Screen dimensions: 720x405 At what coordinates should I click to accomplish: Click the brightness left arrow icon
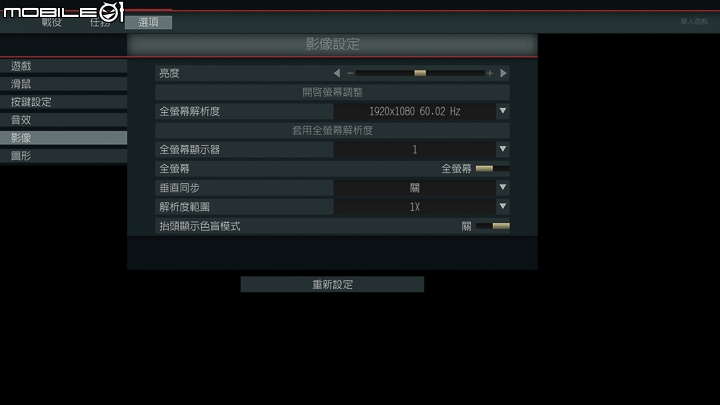[x=337, y=73]
